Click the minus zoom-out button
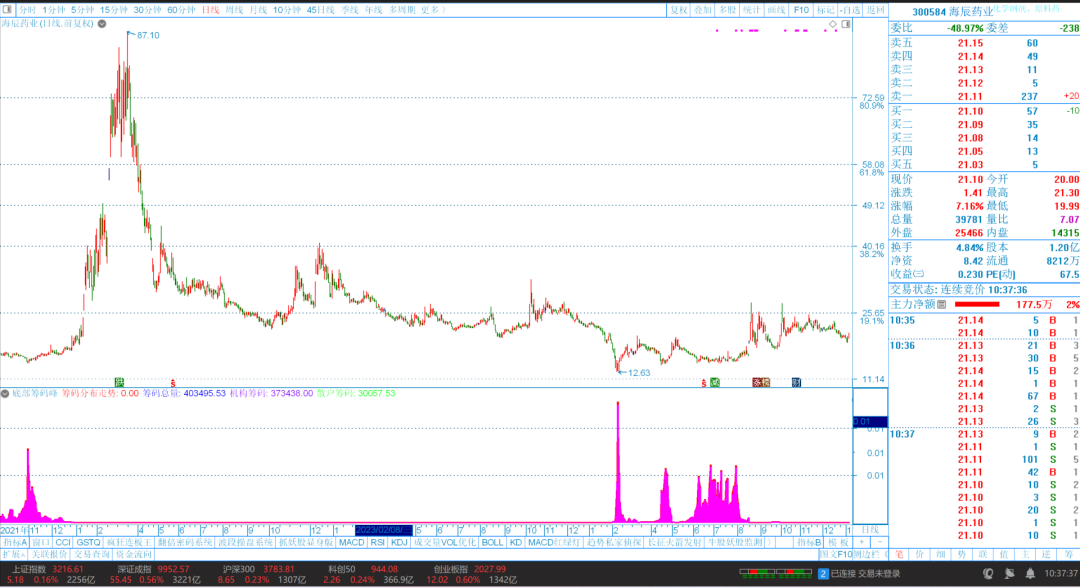This screenshot has height=588, width=1080. tap(879, 543)
